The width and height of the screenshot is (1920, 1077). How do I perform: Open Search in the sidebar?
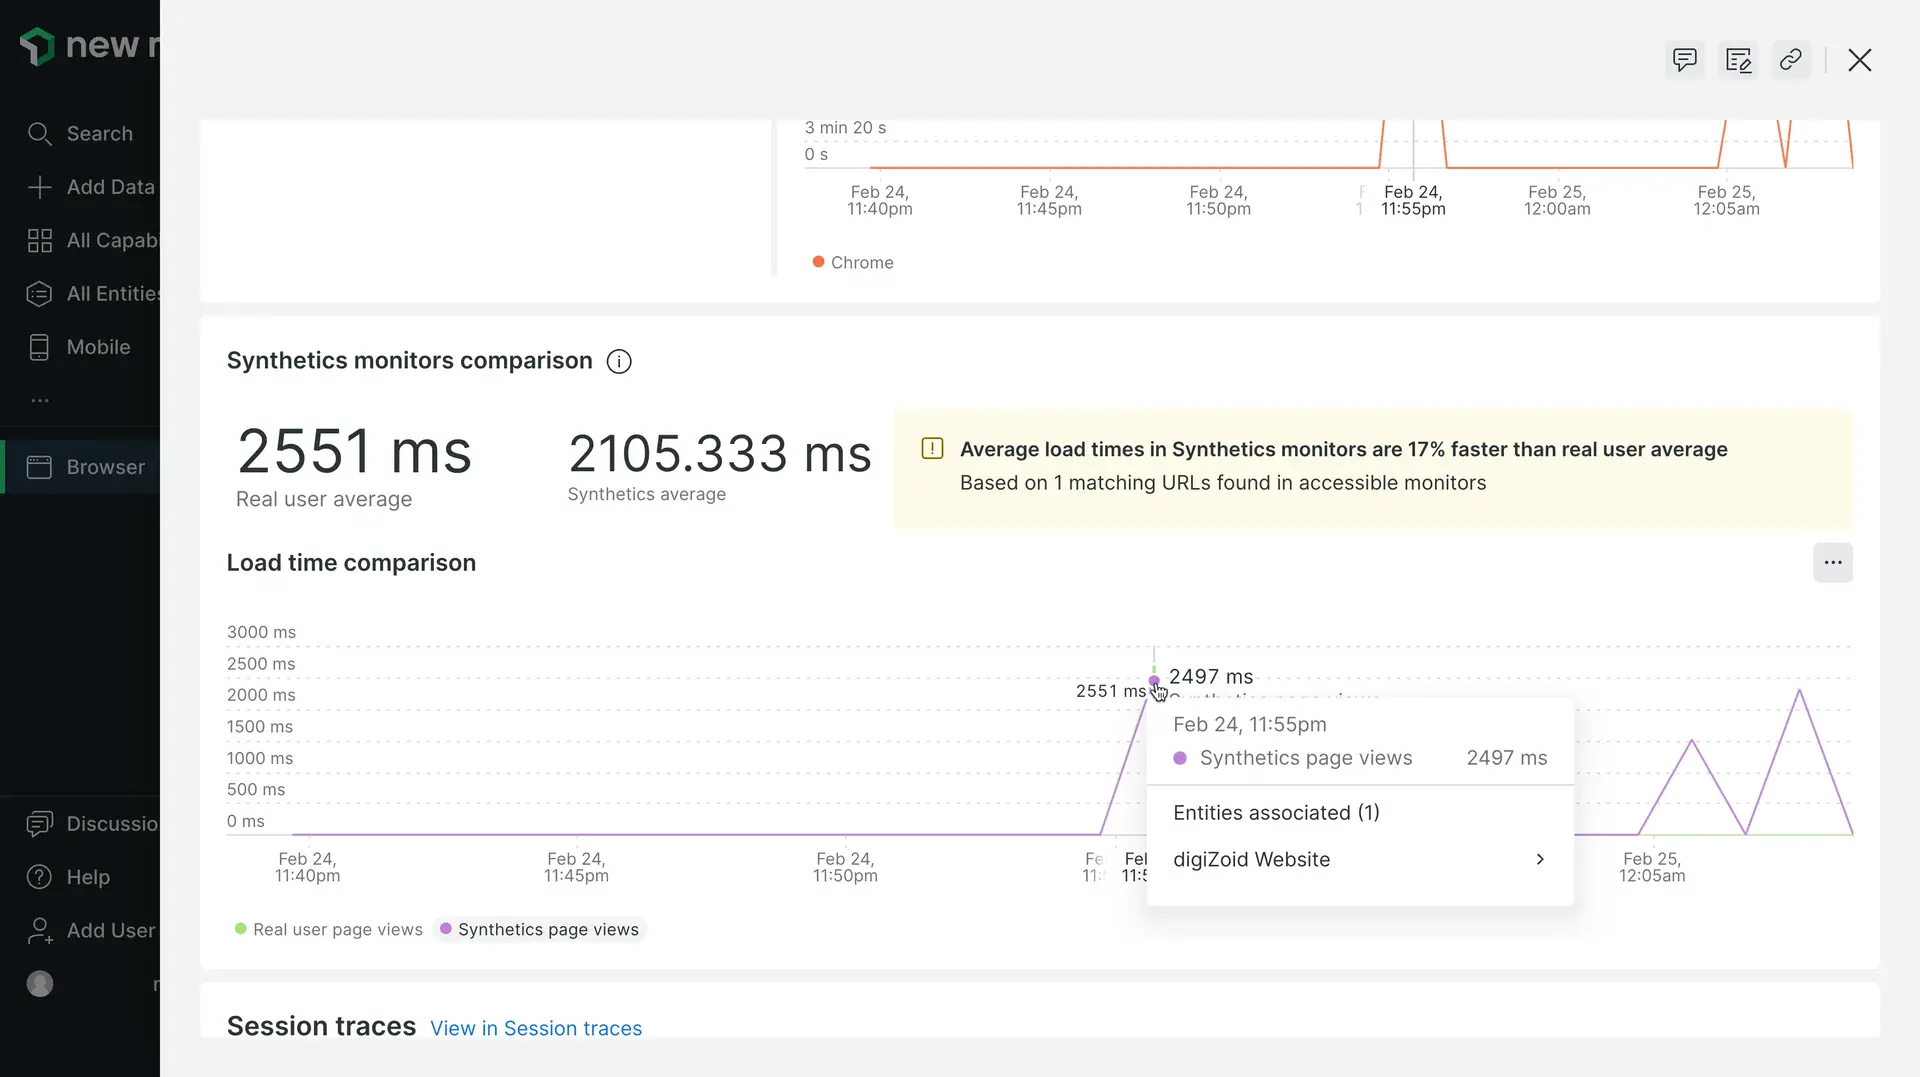coord(98,134)
